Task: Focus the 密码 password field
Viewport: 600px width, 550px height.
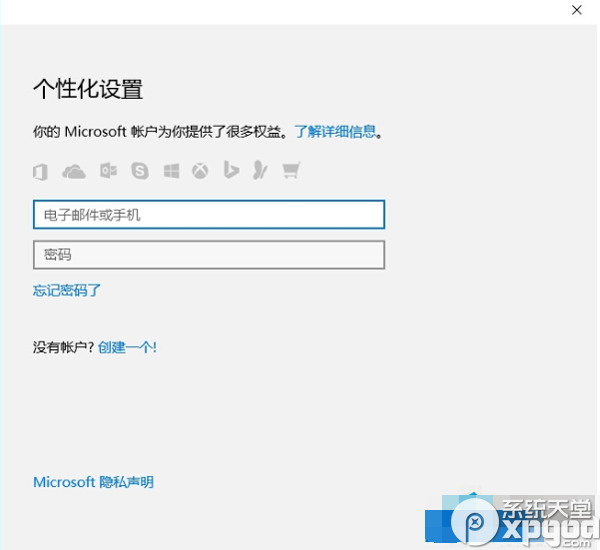Action: [209, 255]
